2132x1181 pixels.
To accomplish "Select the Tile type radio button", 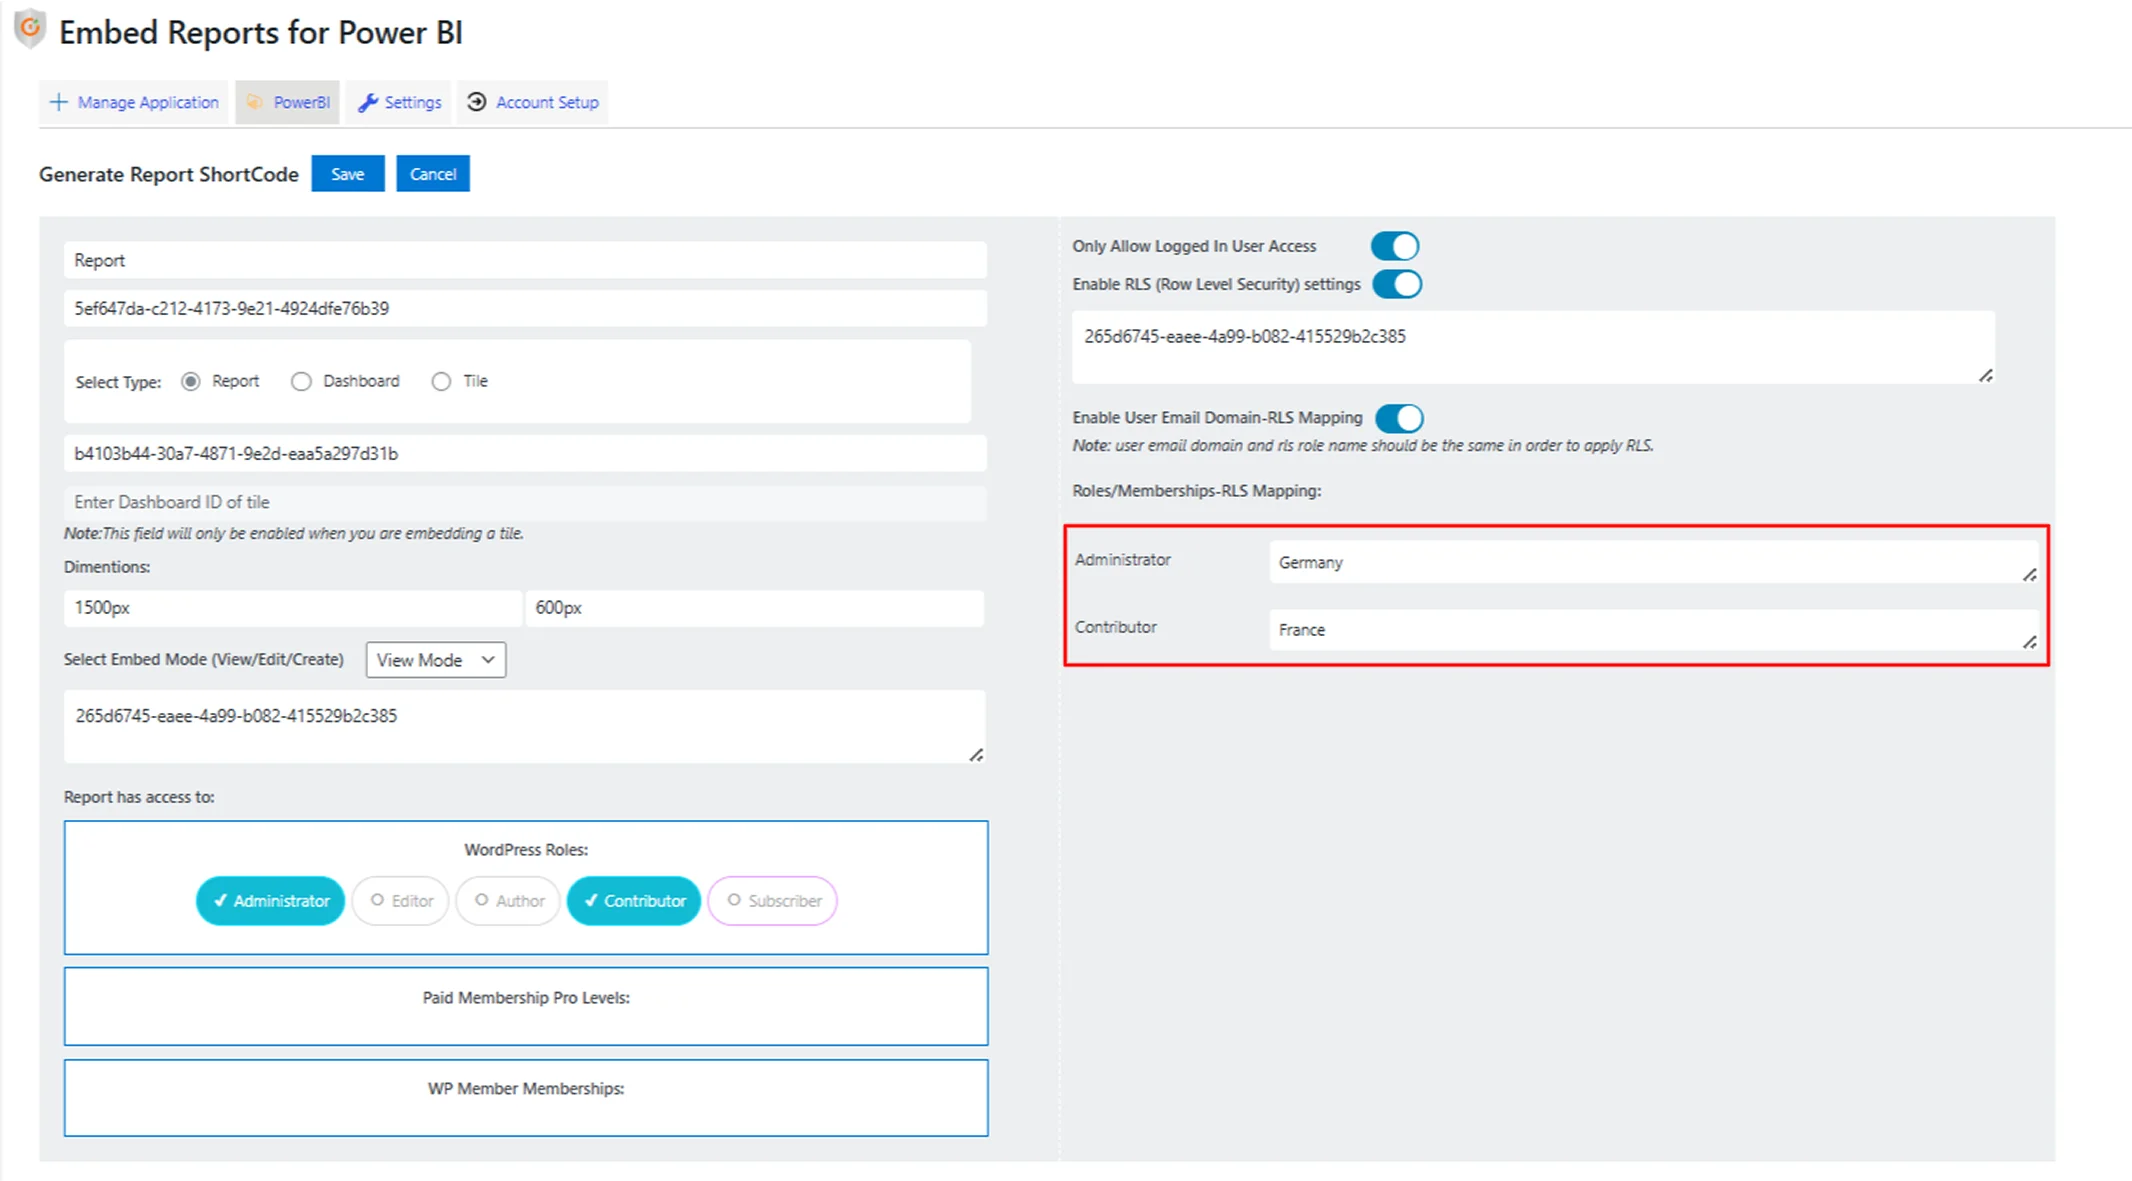I will coord(441,381).
